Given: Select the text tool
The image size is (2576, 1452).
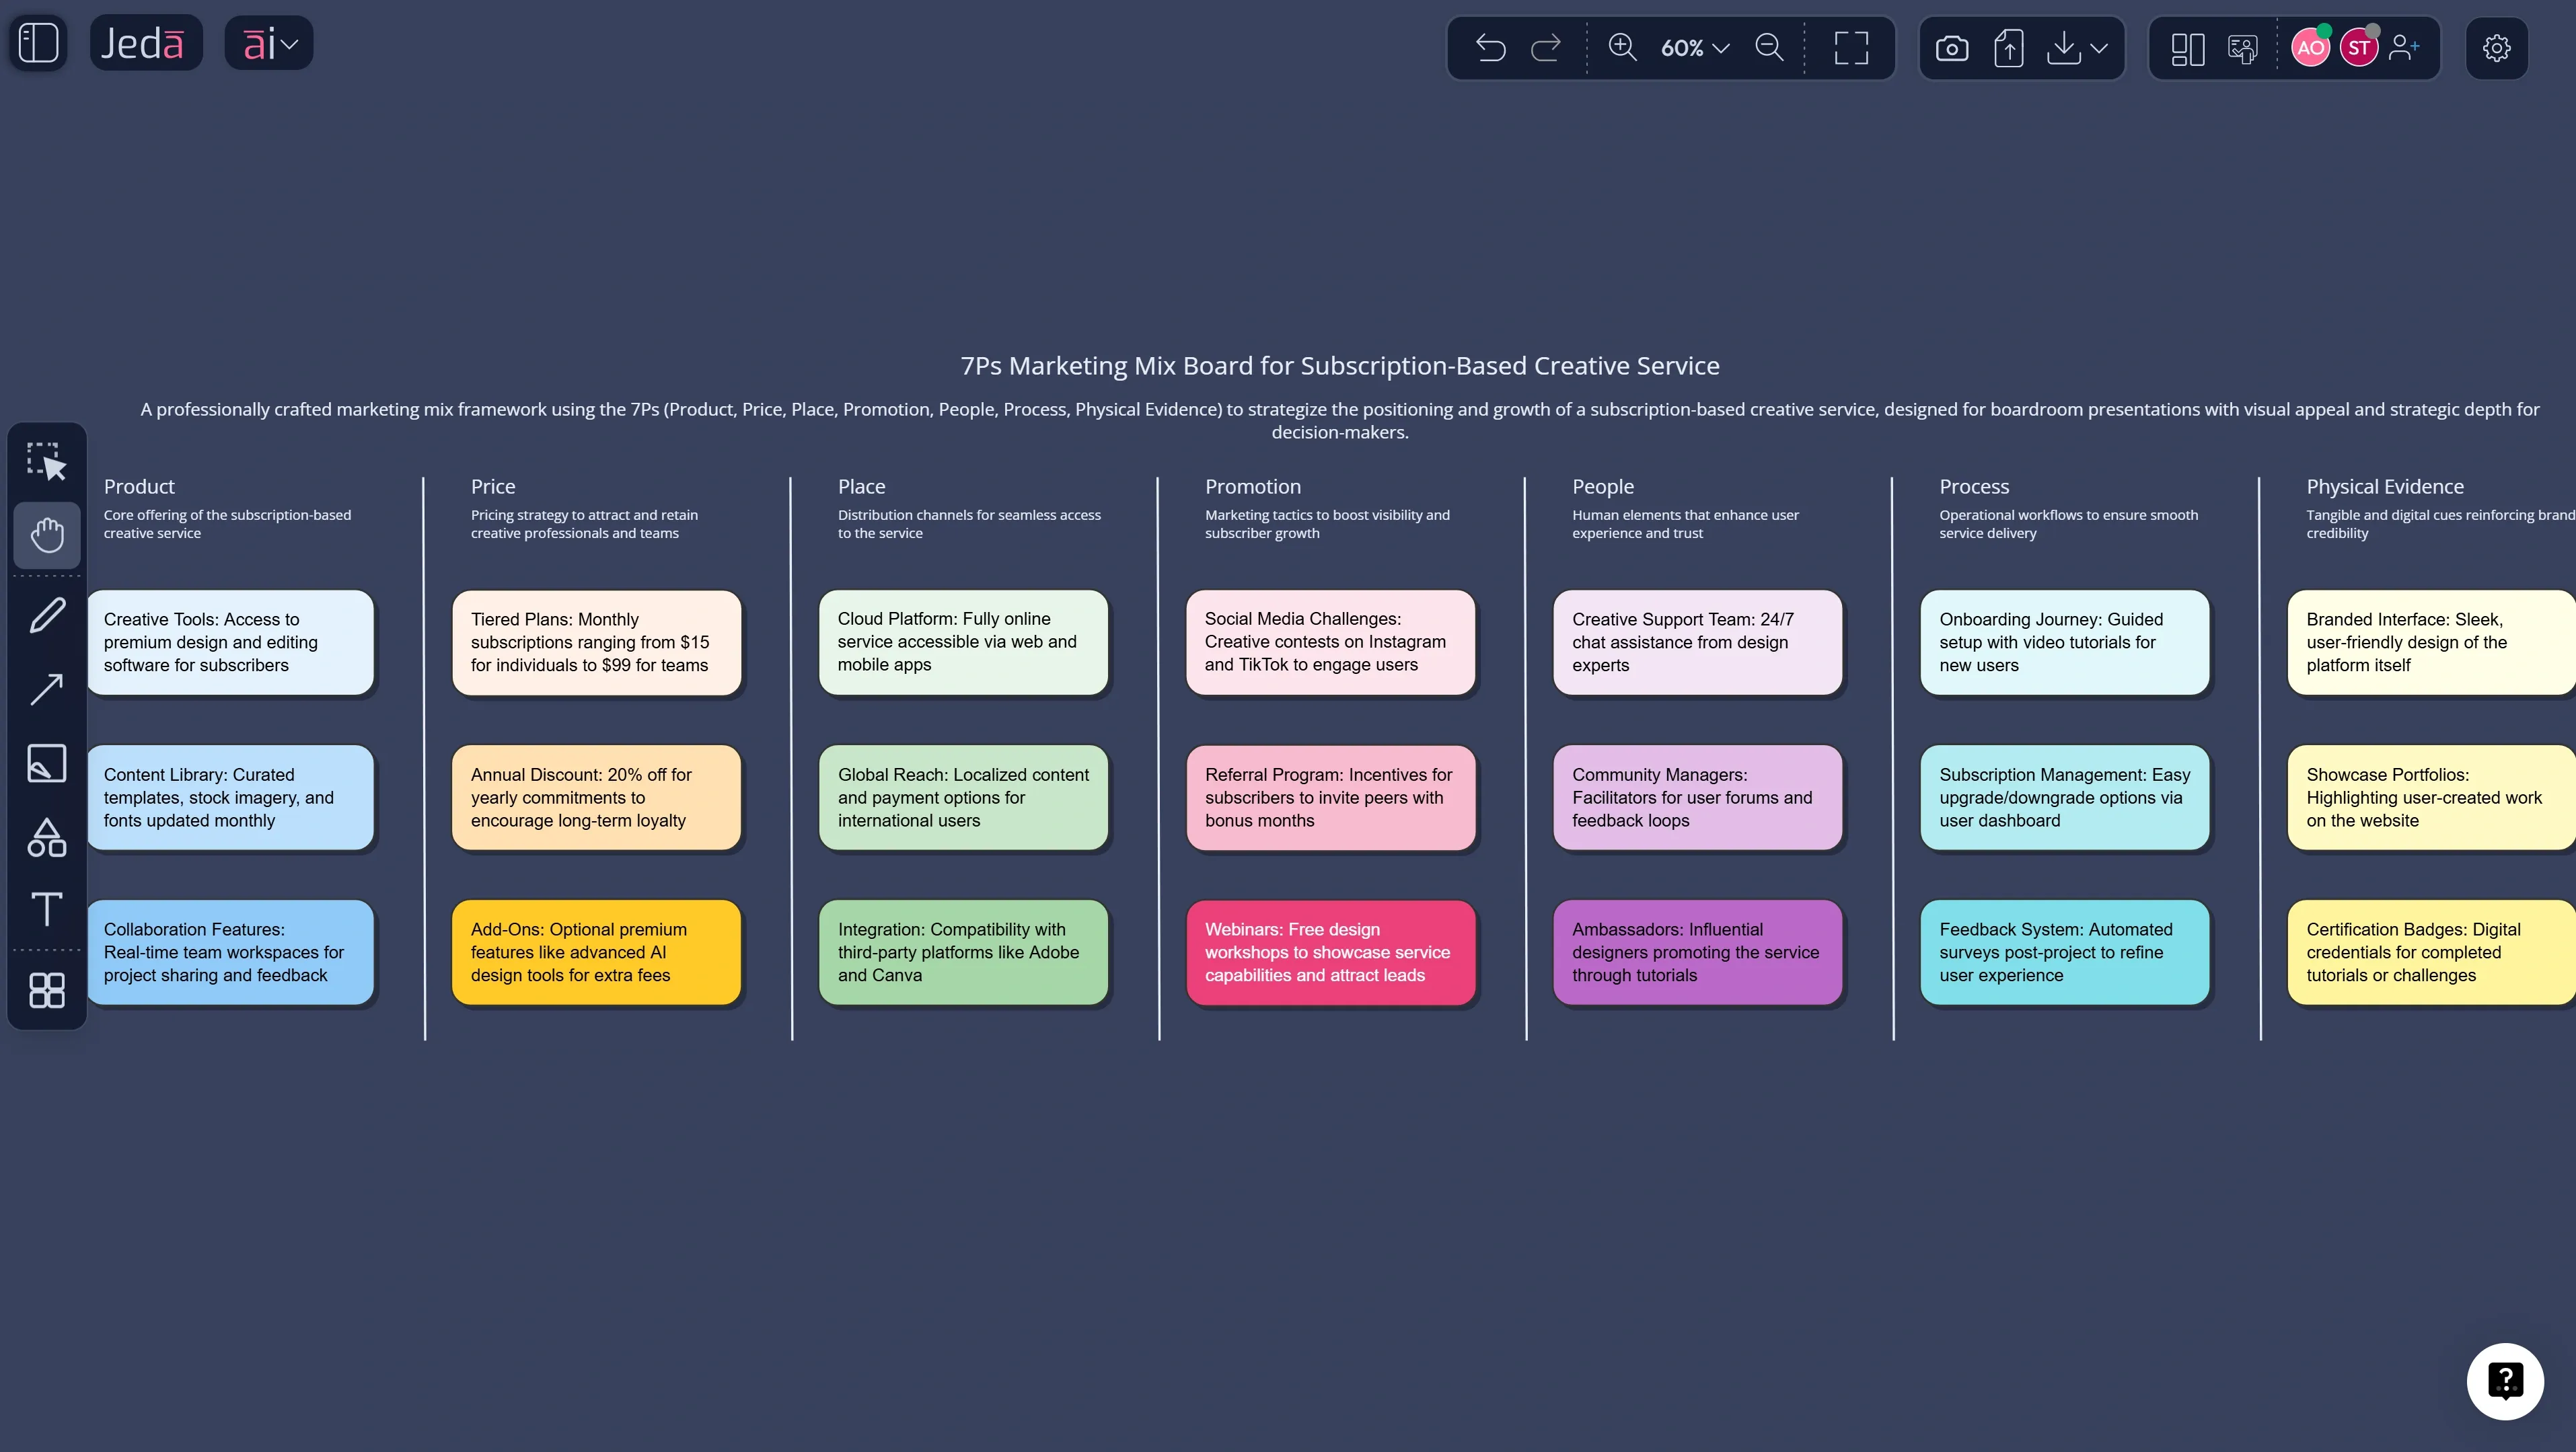Looking at the screenshot, I should [x=46, y=910].
